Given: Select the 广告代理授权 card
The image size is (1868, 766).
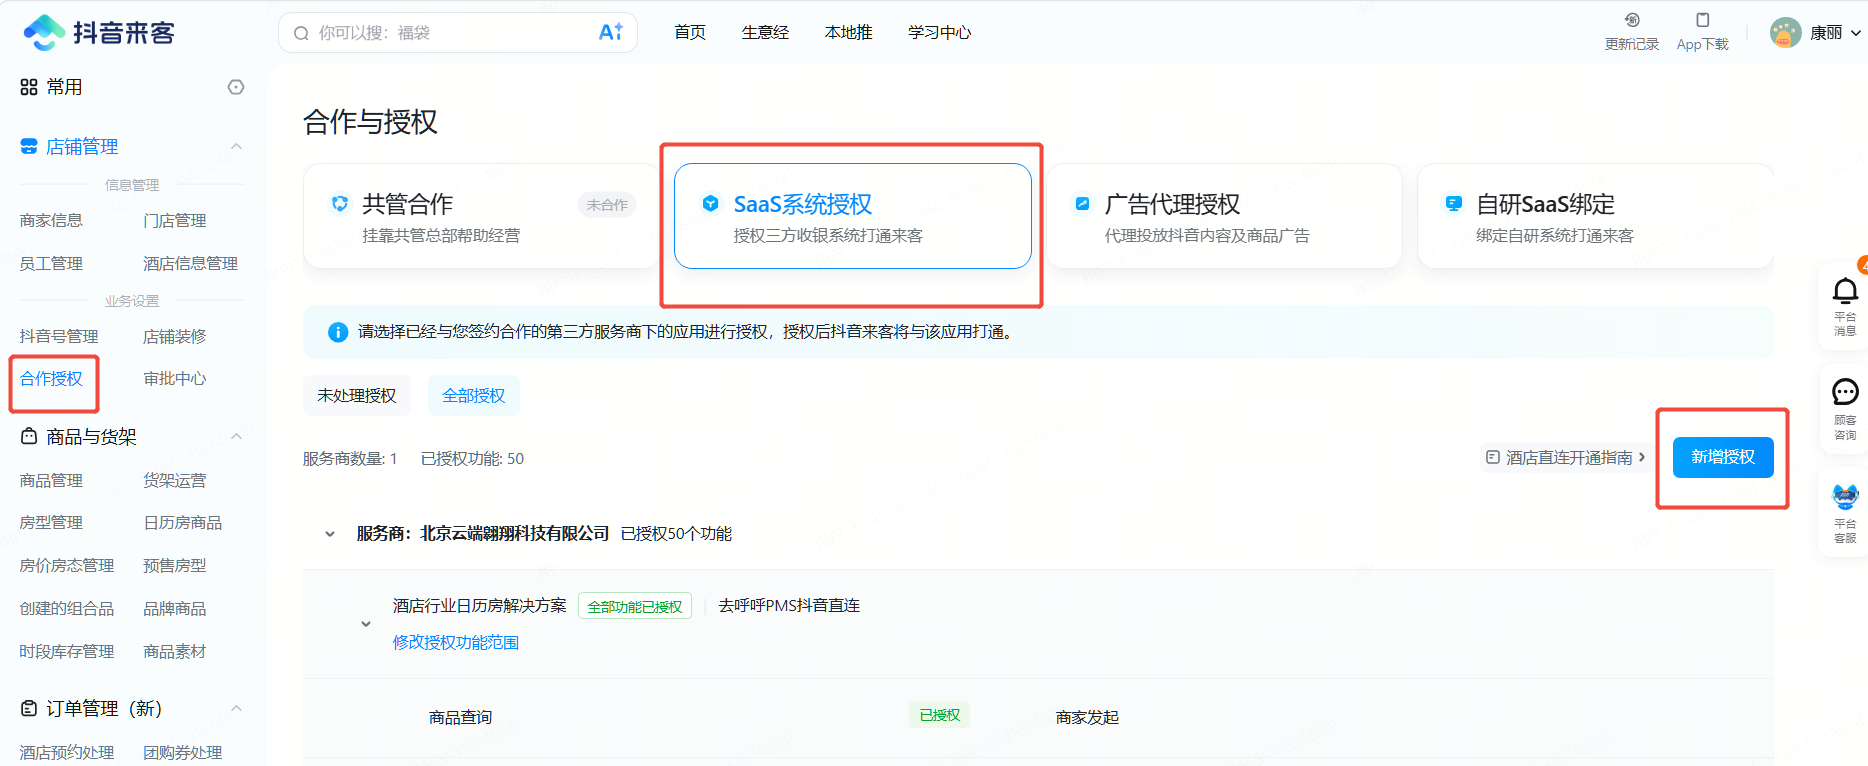Looking at the screenshot, I should click(x=1224, y=216).
